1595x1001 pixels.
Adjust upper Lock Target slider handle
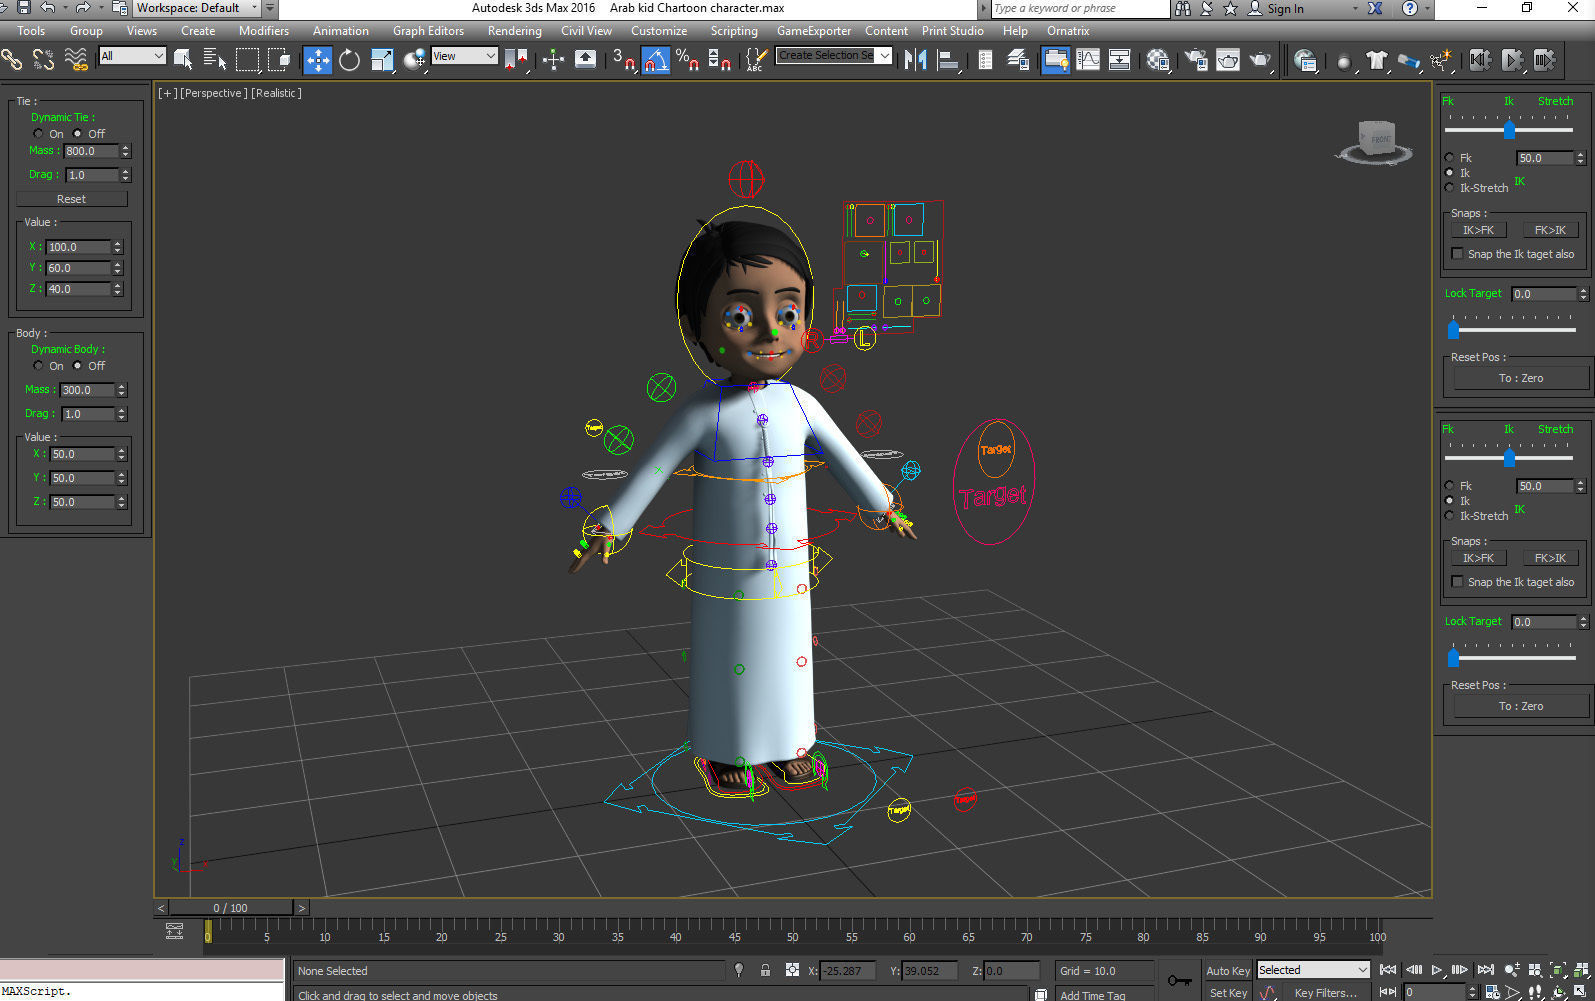tap(1453, 329)
